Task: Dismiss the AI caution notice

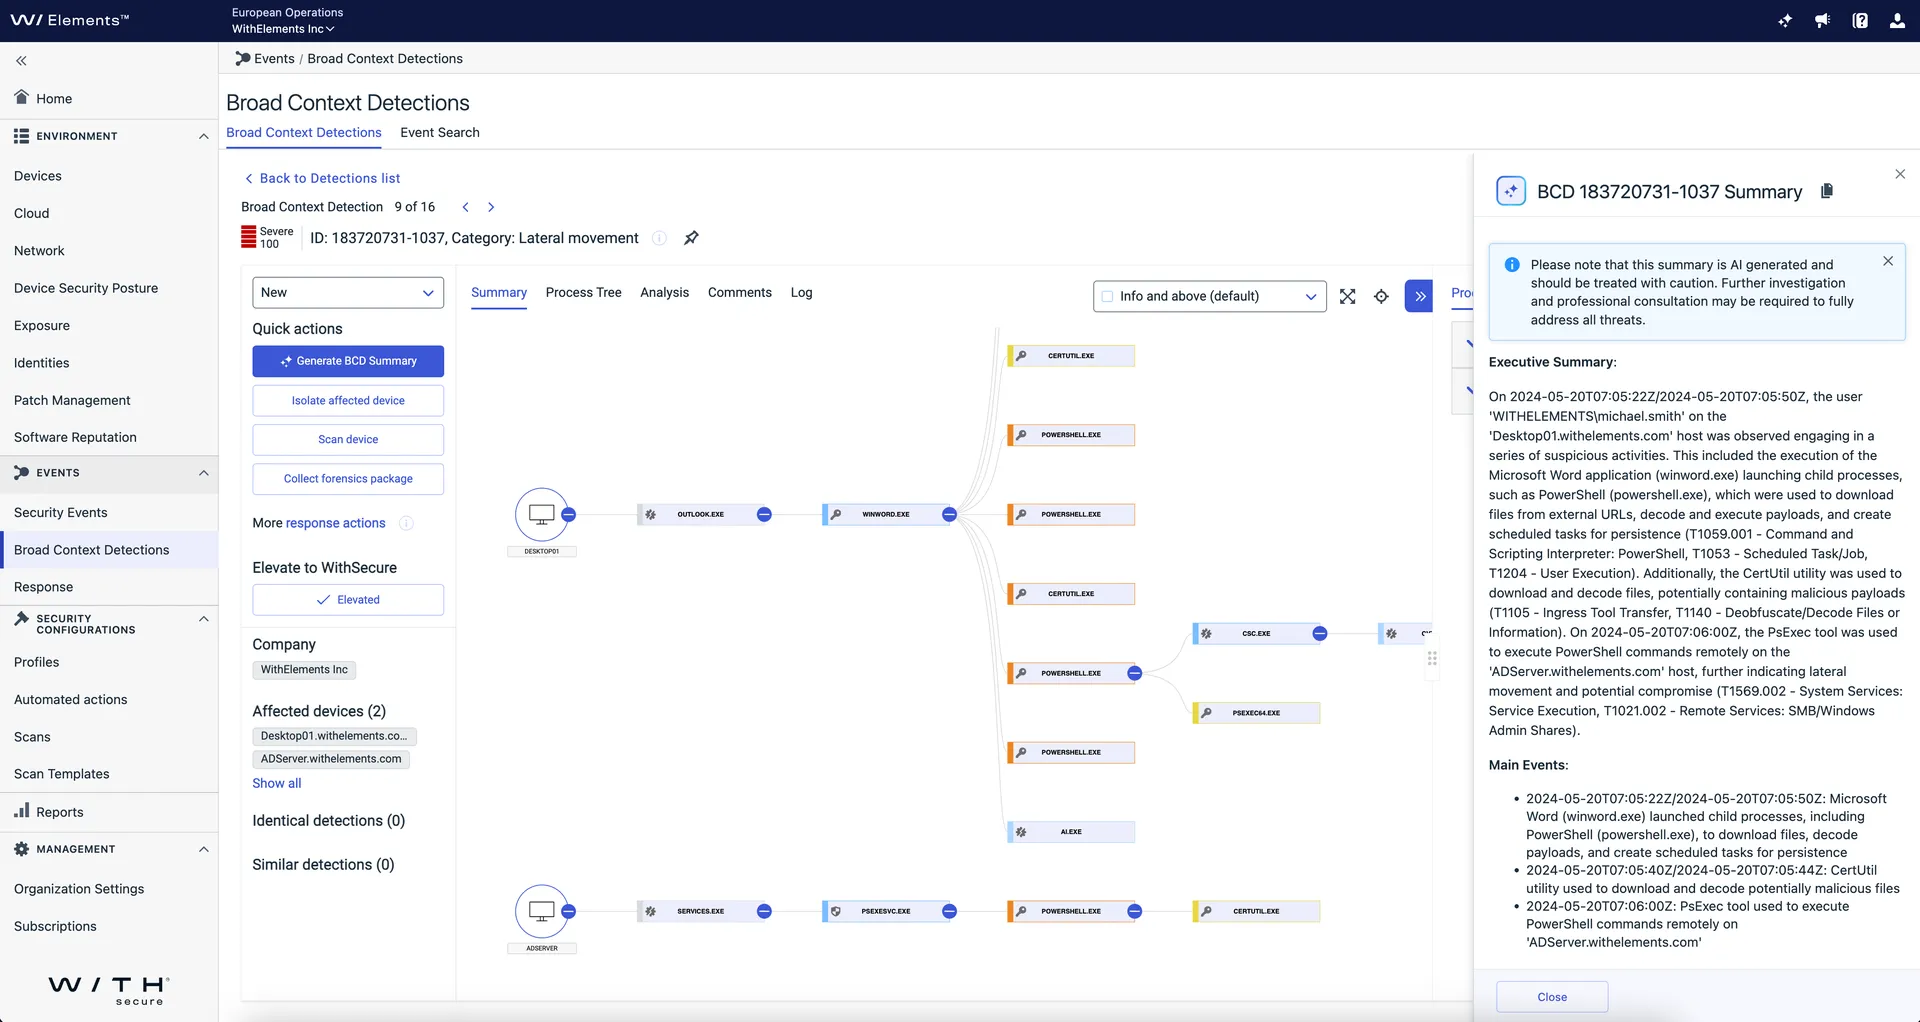Action: (1889, 261)
